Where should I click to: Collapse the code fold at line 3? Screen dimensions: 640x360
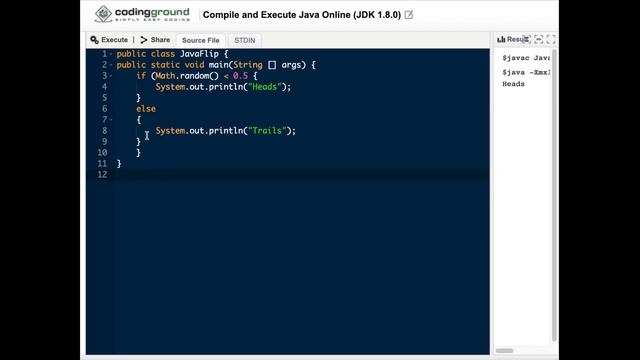point(111,76)
